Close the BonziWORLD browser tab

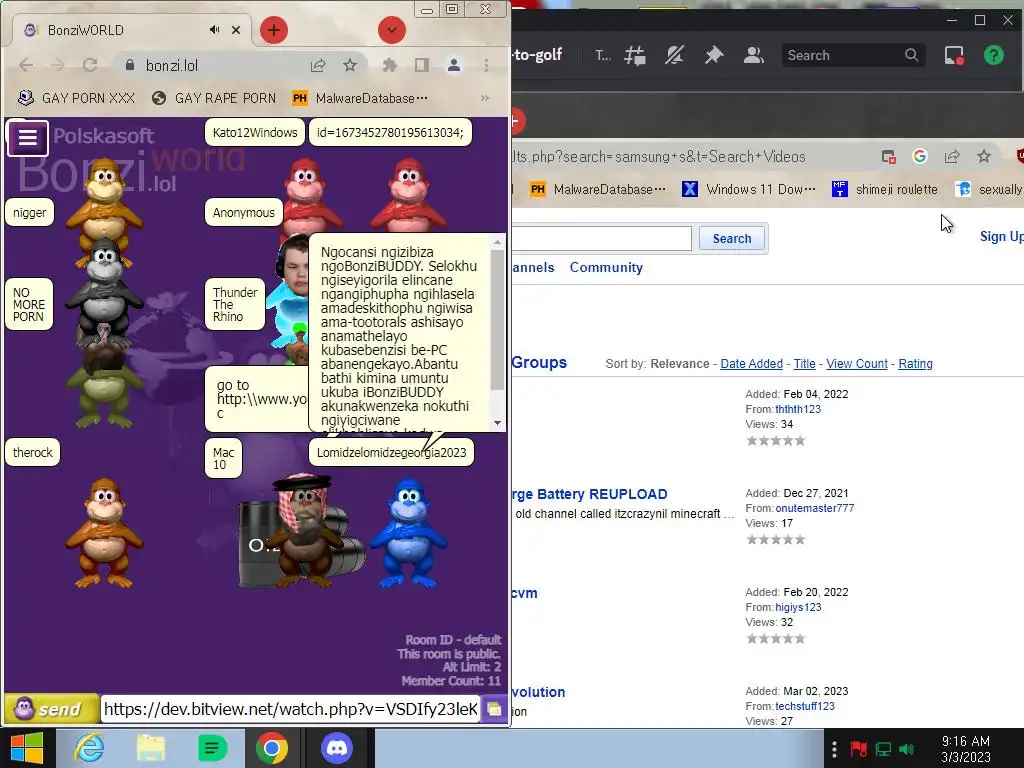point(236,30)
